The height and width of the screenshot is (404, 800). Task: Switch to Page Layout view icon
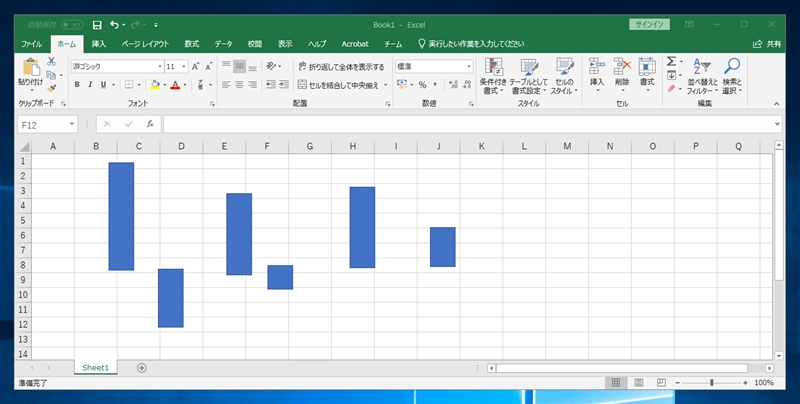[638, 383]
